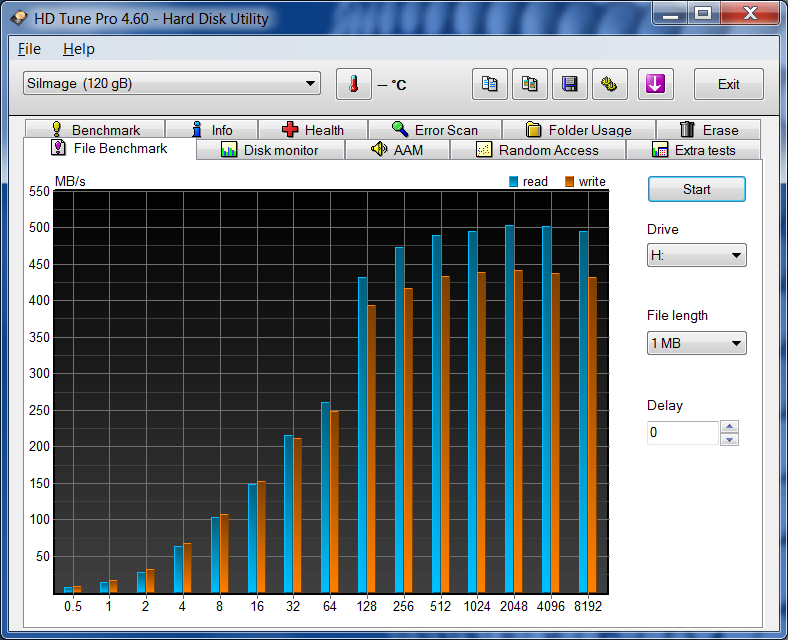Open the Random Access tab
788x640 pixels.
pos(537,150)
